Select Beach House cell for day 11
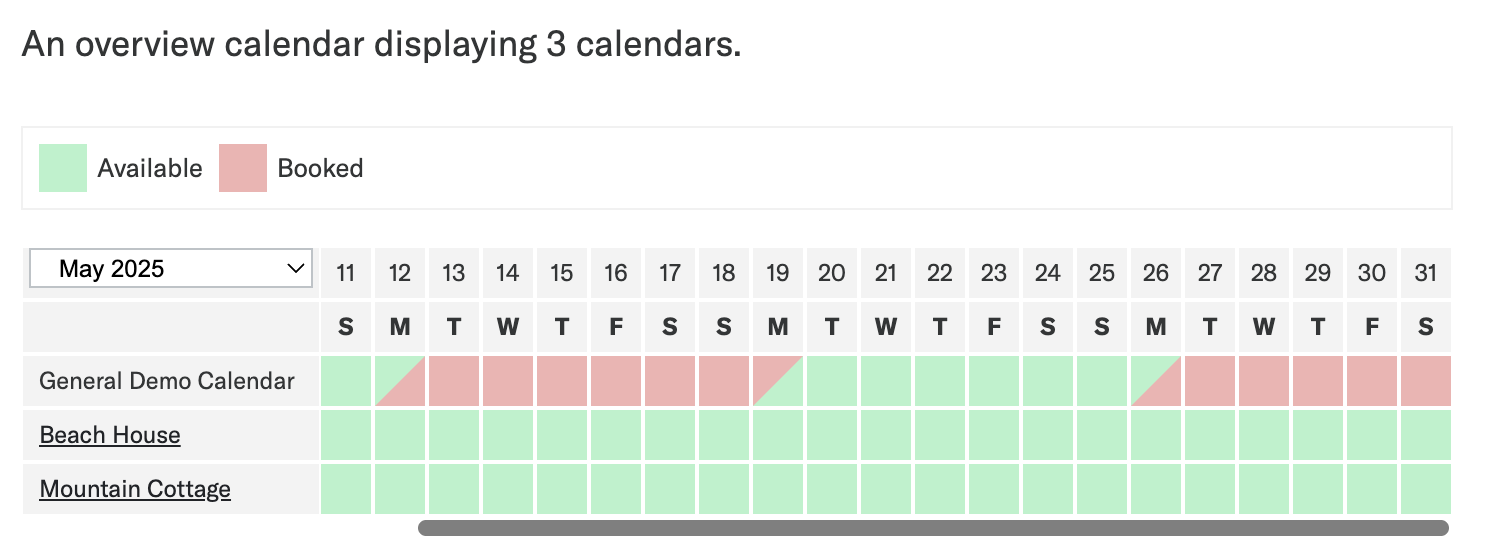This screenshot has height=558, width=1502. [x=346, y=435]
